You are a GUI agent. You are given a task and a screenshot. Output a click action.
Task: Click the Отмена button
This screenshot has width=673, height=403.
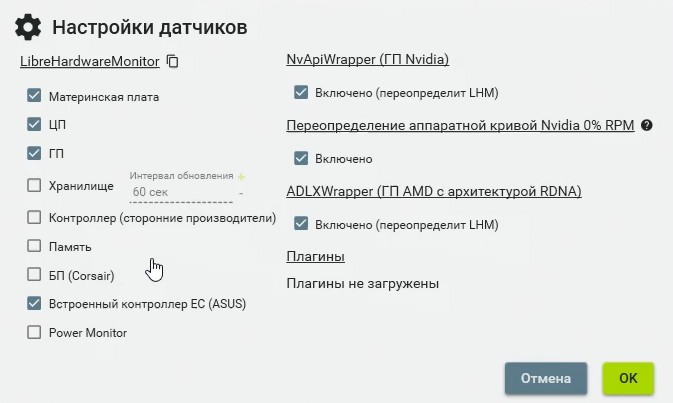click(546, 378)
